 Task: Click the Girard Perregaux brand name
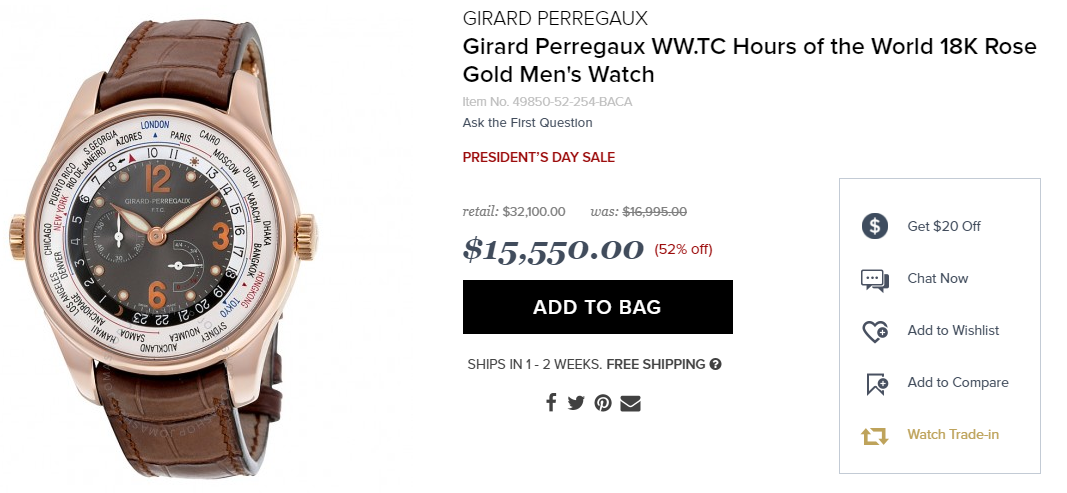click(555, 18)
